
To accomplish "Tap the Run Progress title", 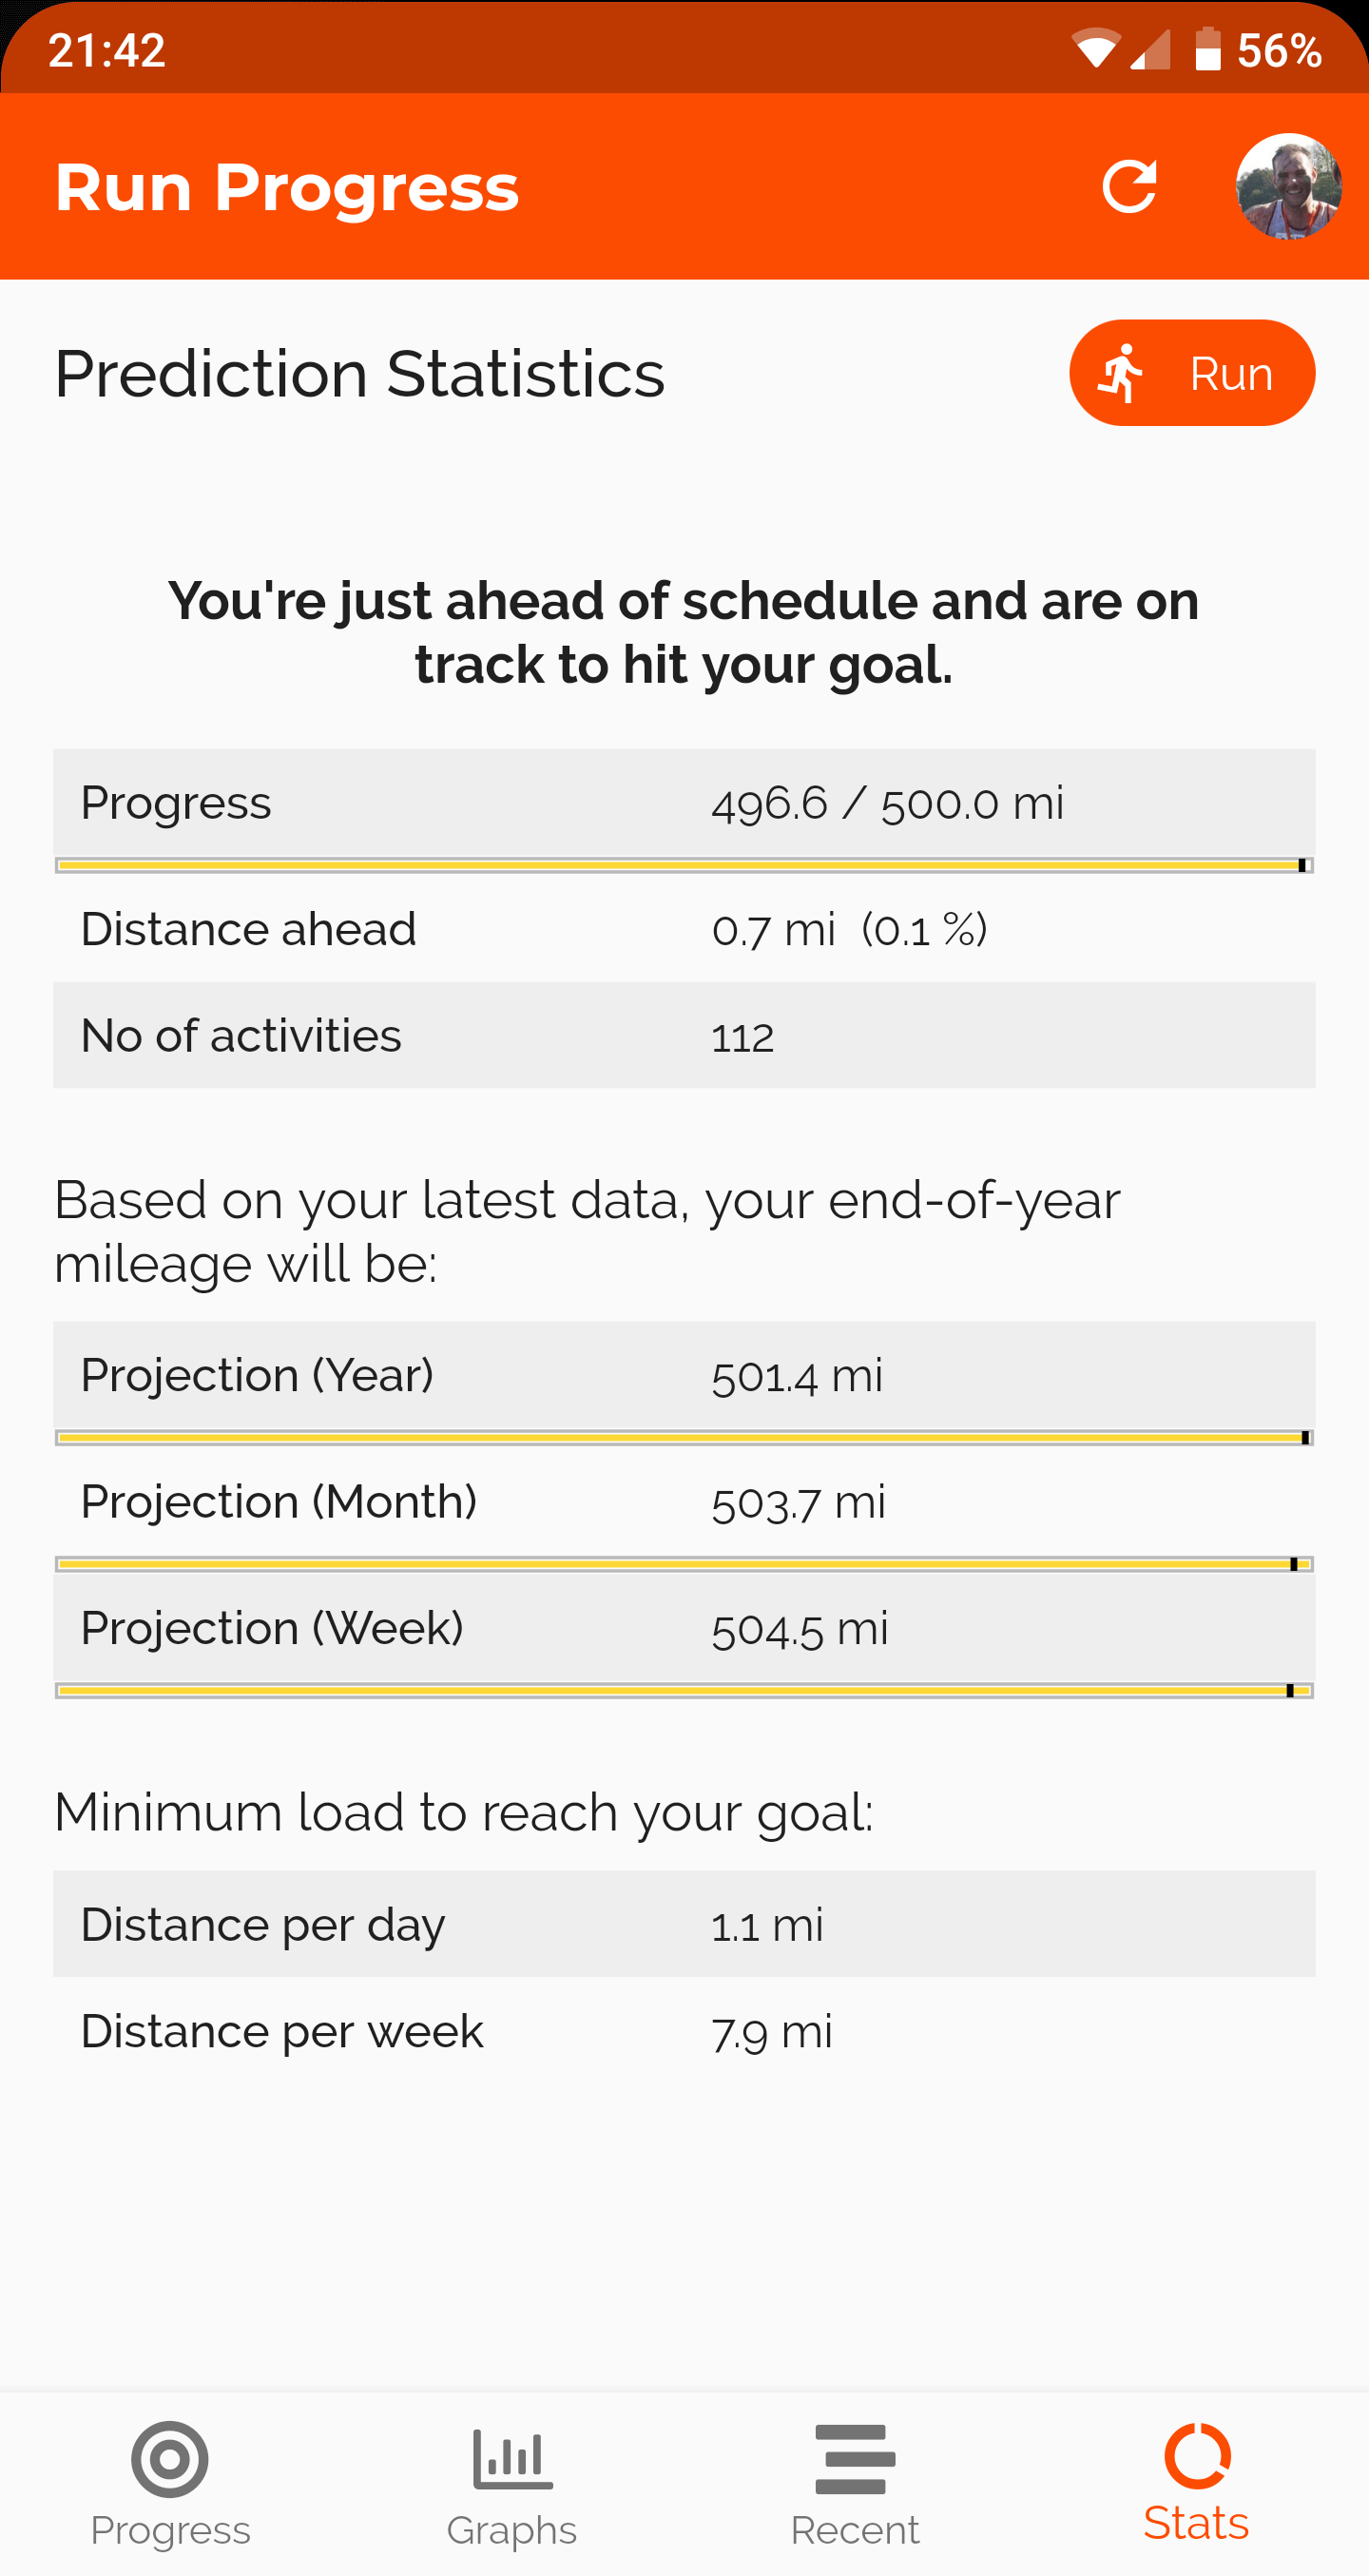I will 287,187.
